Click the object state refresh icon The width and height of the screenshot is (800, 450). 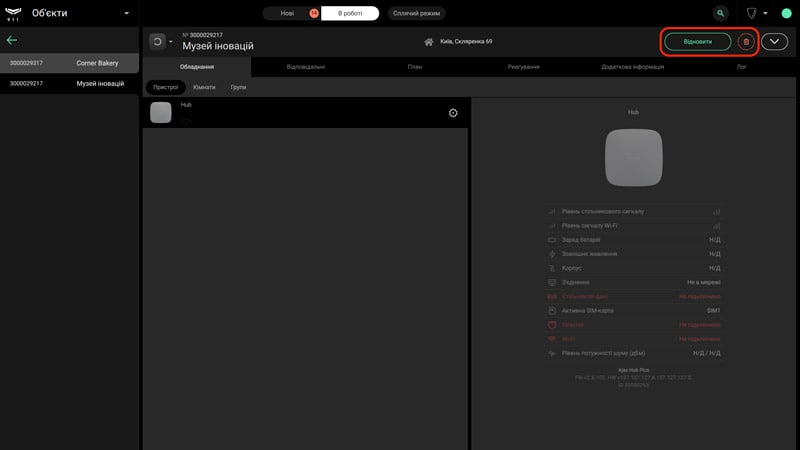(x=158, y=41)
